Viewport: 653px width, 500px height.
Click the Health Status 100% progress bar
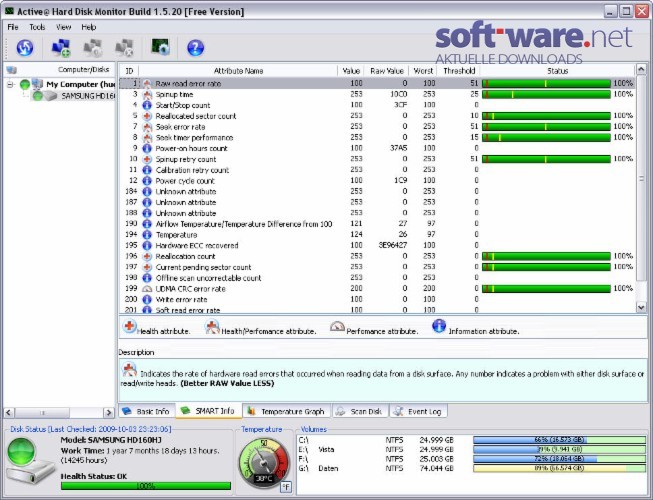pos(146,486)
